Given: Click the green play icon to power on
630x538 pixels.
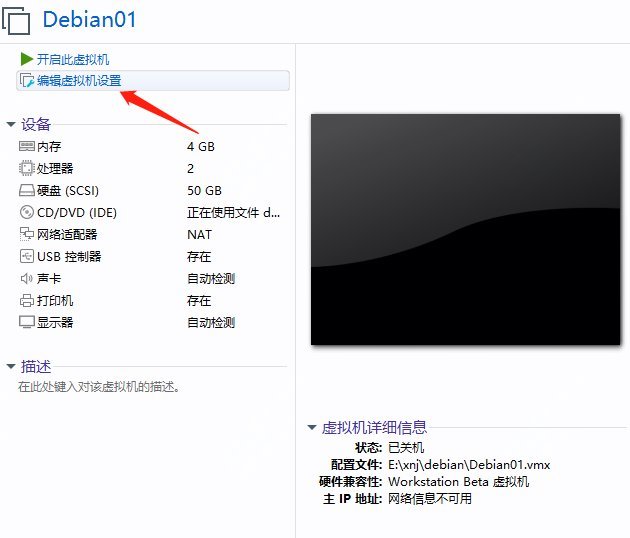Looking at the screenshot, I should (27, 60).
